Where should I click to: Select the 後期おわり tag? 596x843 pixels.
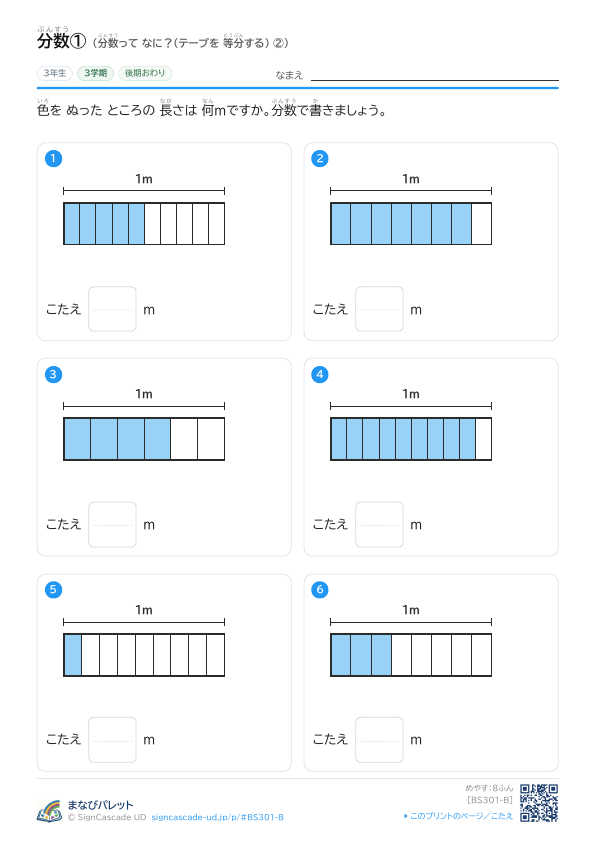(145, 73)
